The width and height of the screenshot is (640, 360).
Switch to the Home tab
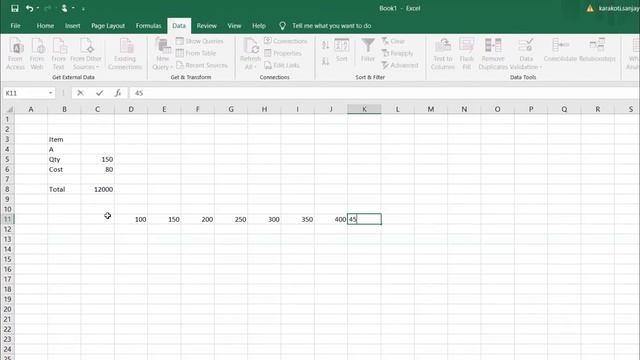pyautogui.click(x=45, y=26)
